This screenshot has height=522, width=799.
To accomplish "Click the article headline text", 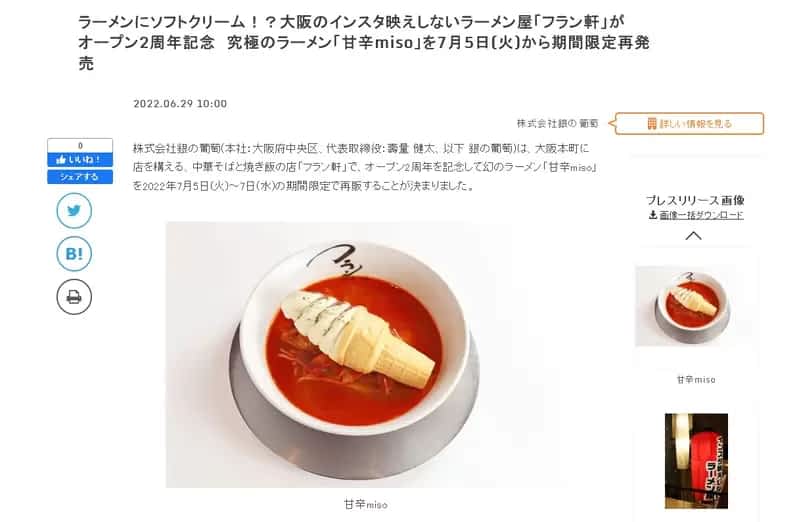I will click(x=364, y=43).
